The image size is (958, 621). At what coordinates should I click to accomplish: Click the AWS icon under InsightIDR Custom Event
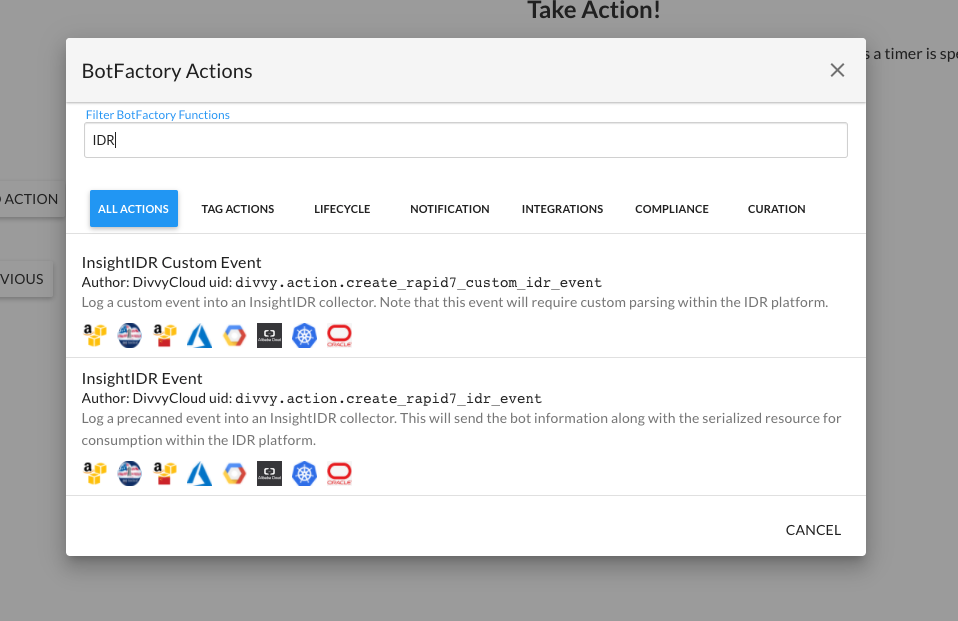coord(95,336)
